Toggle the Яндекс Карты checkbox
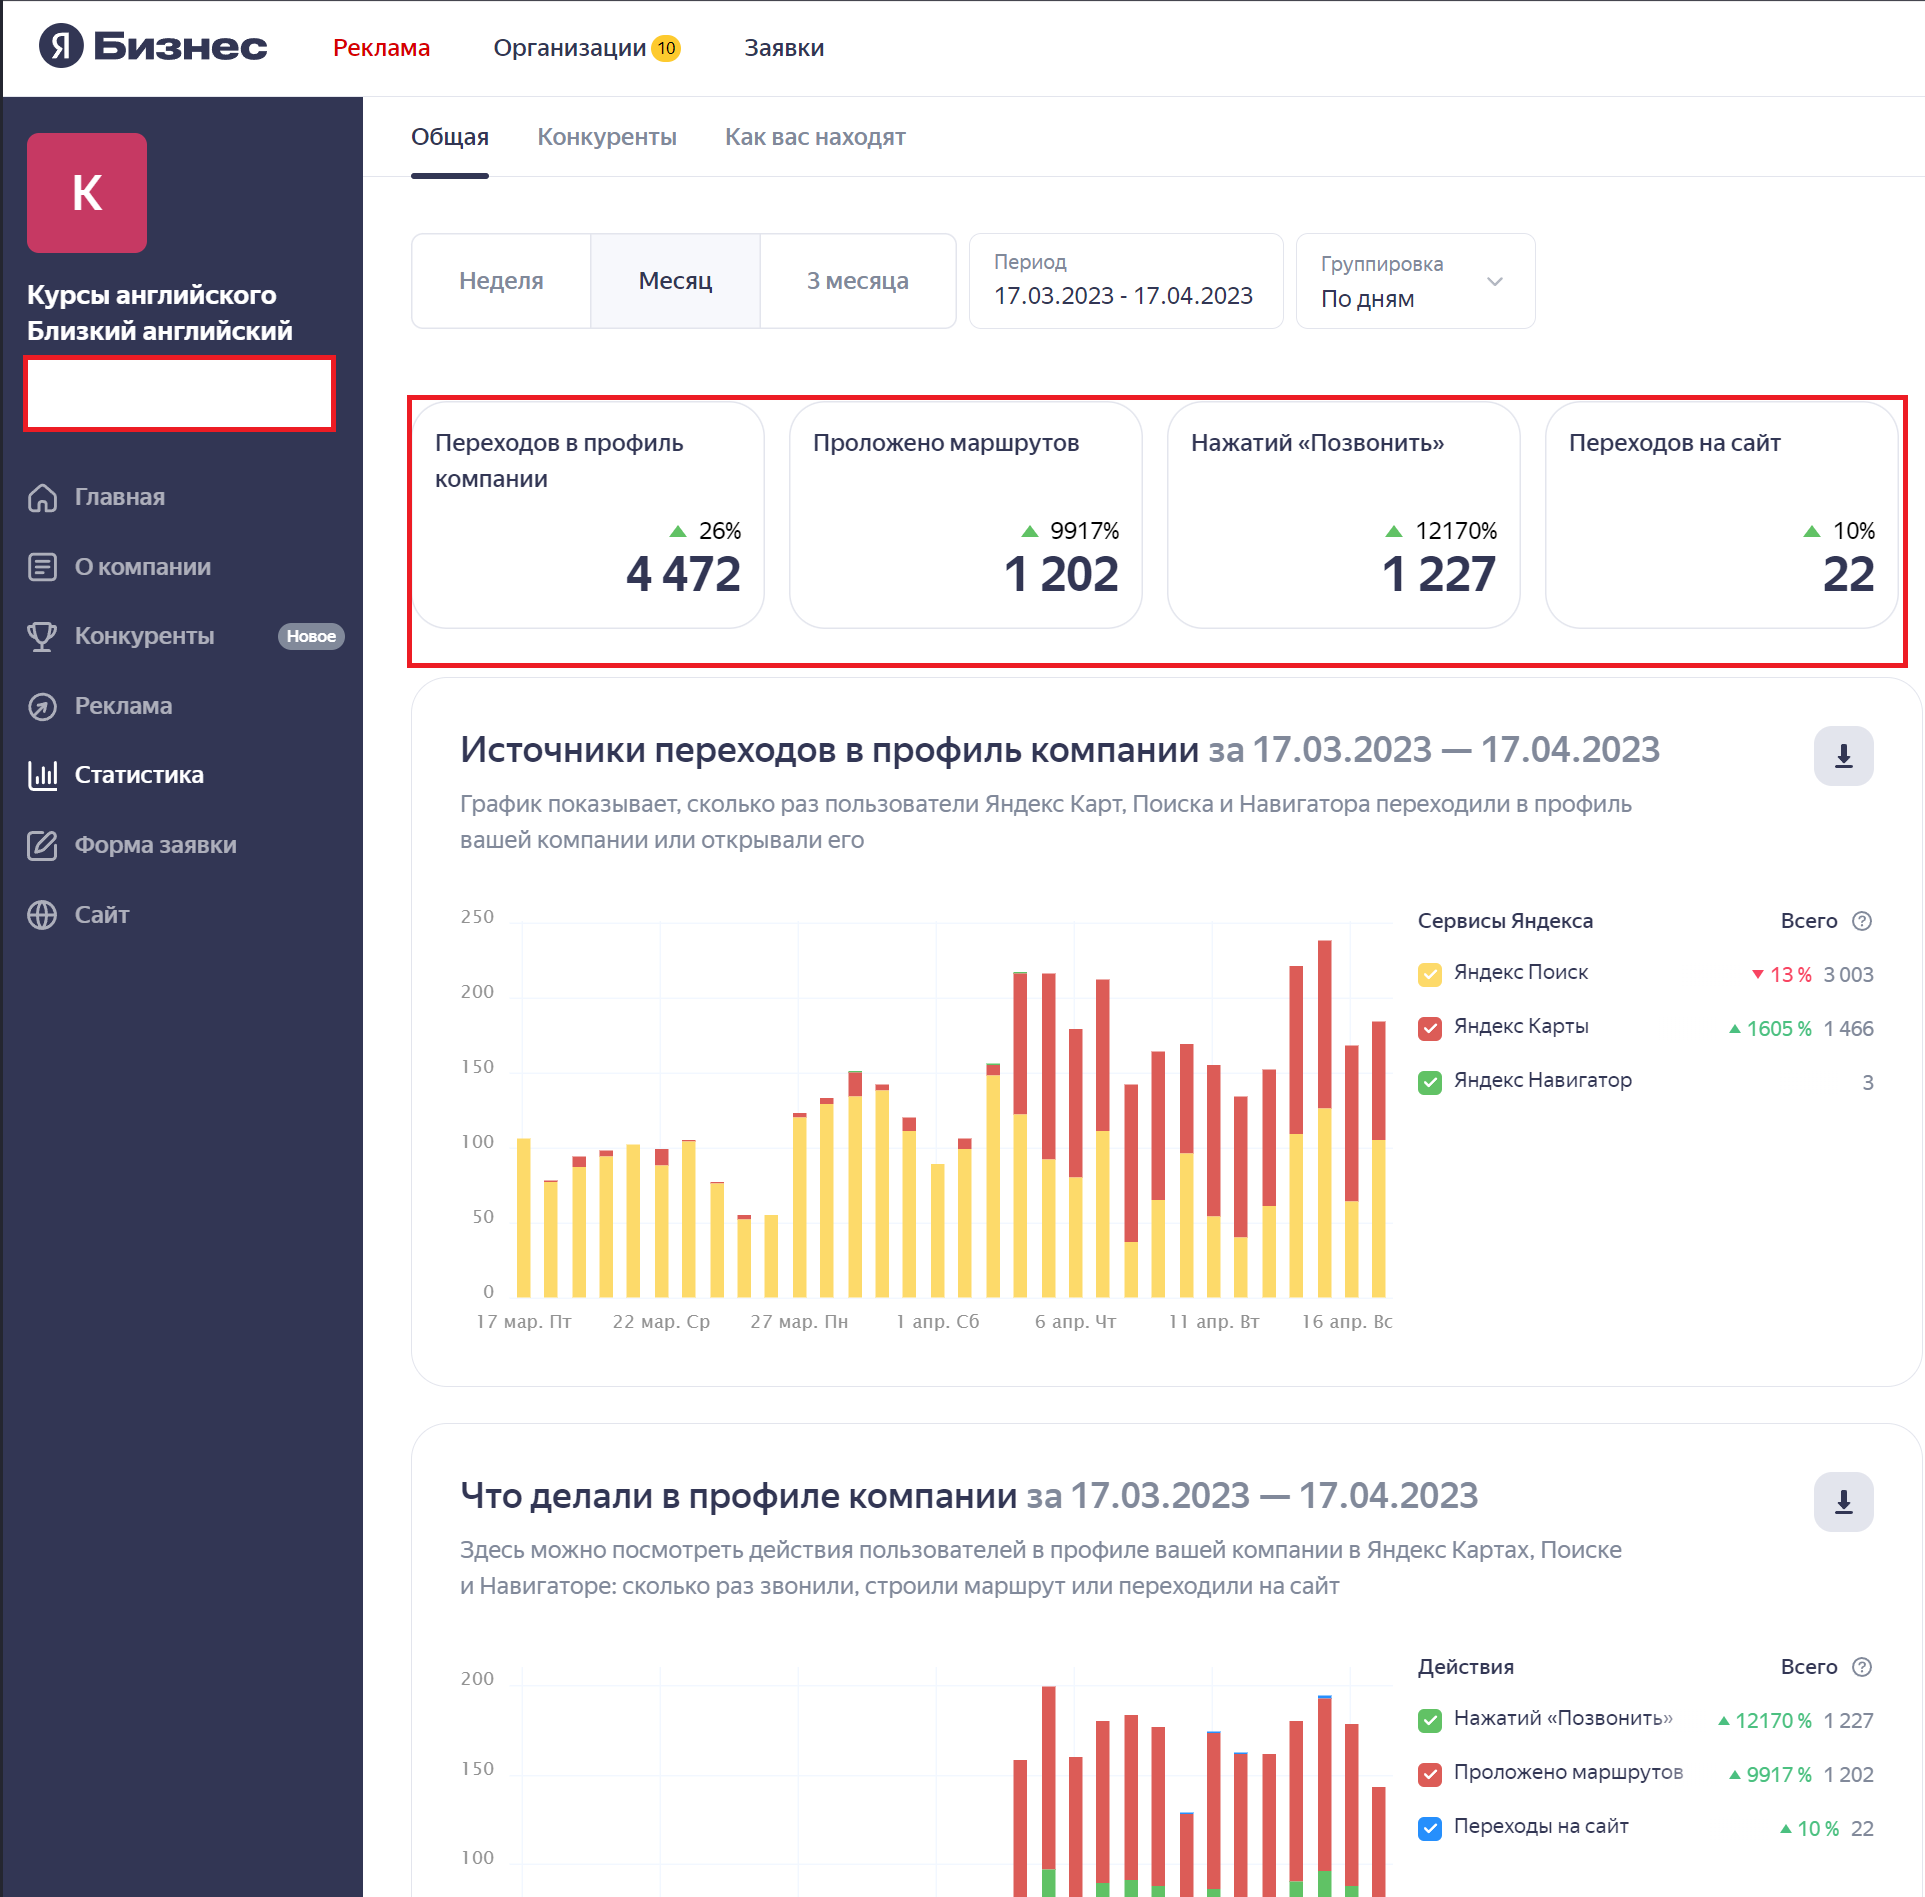The image size is (1925, 1897). [1430, 1028]
